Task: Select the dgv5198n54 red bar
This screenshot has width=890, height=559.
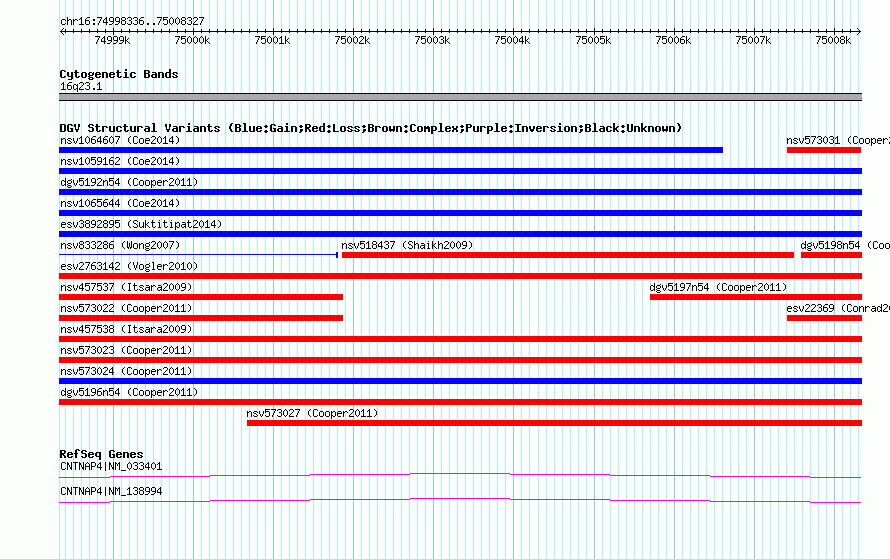Action: [x=832, y=255]
